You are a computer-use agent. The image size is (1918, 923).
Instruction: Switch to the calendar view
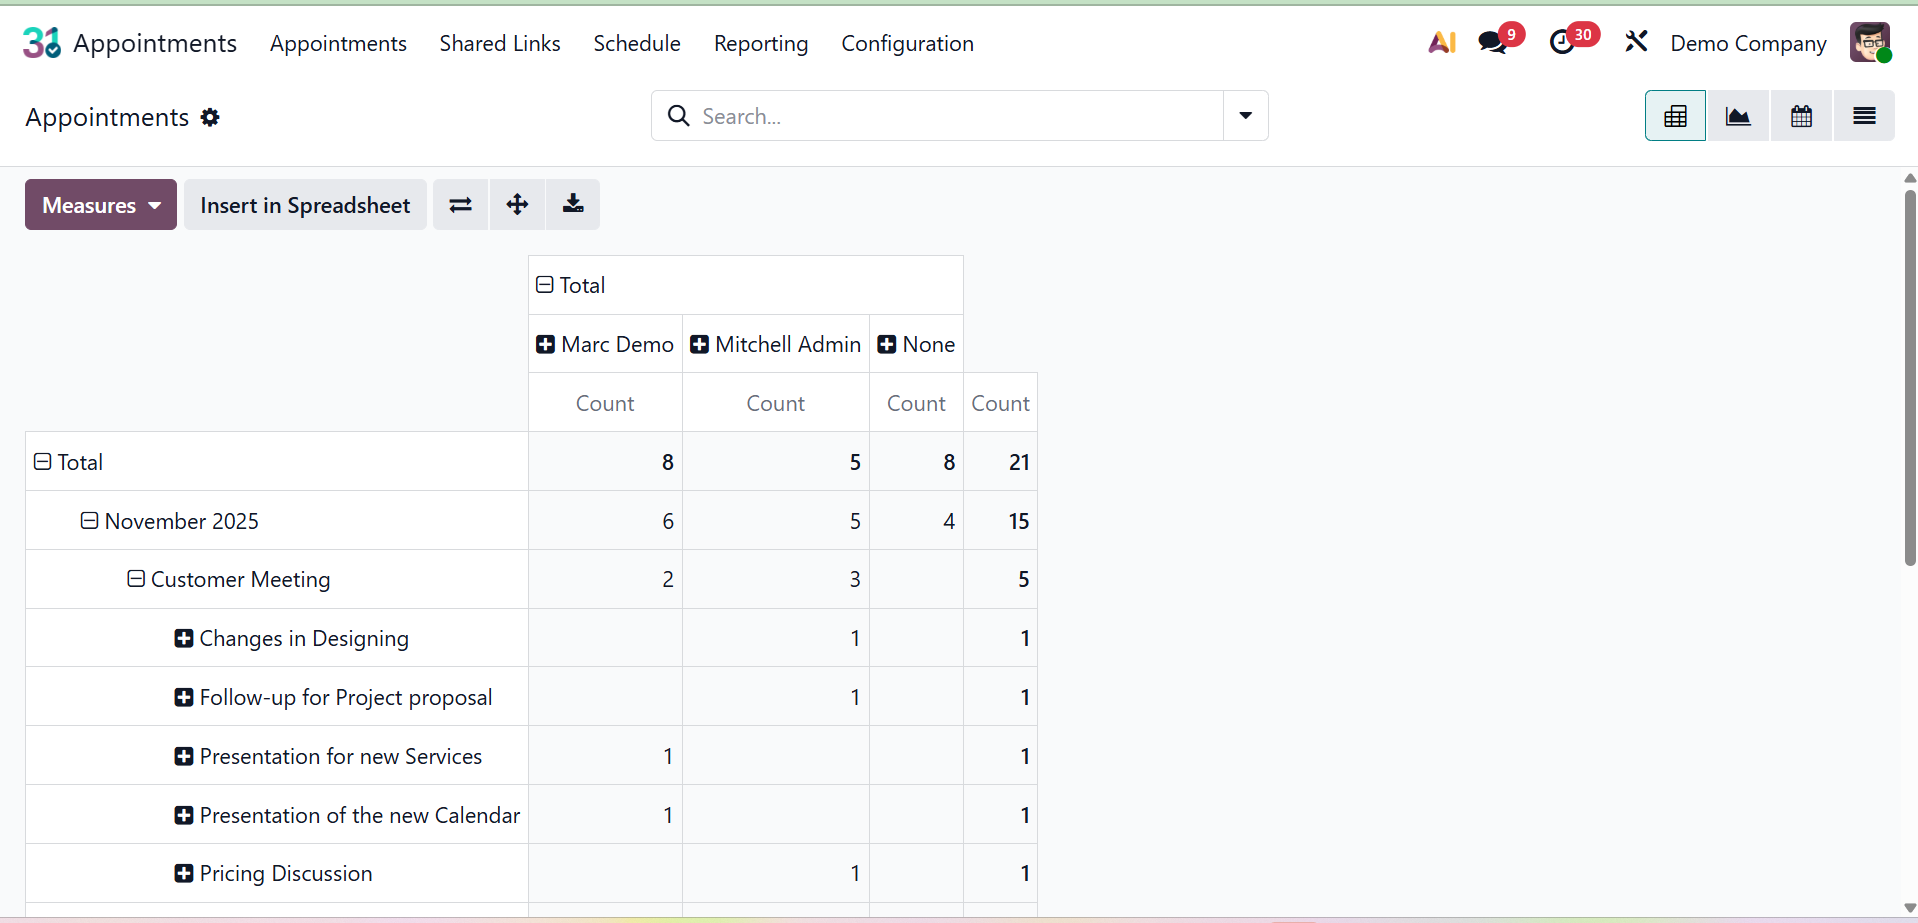(1801, 116)
